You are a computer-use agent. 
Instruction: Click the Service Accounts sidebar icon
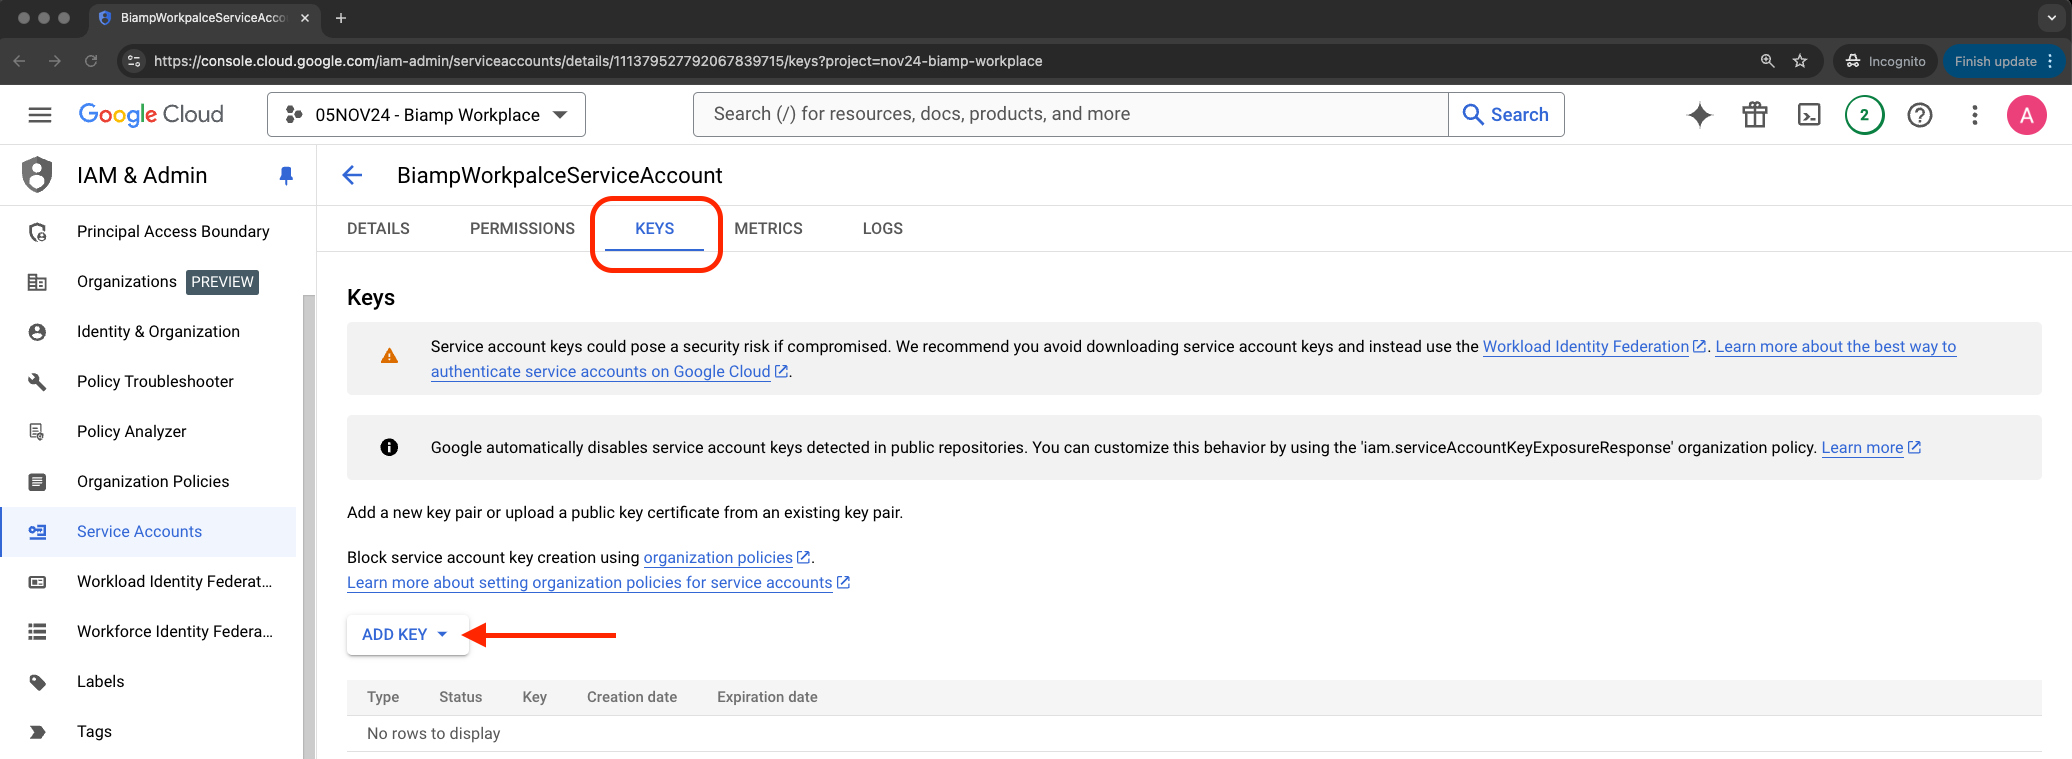(37, 532)
